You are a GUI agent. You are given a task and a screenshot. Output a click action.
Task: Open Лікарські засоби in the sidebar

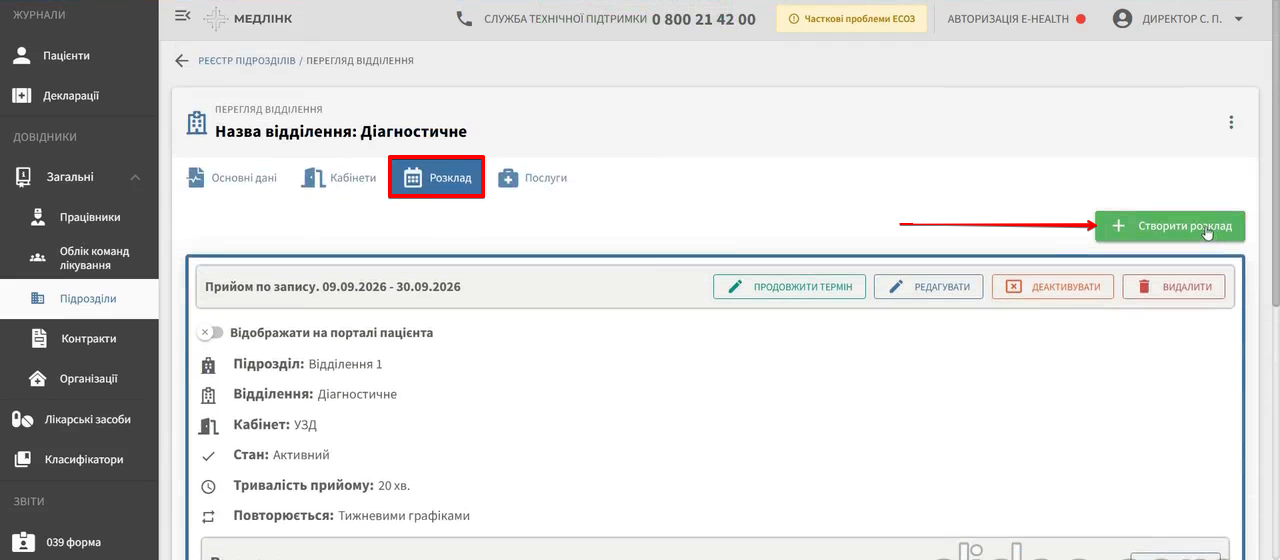pyautogui.click(x=79, y=419)
